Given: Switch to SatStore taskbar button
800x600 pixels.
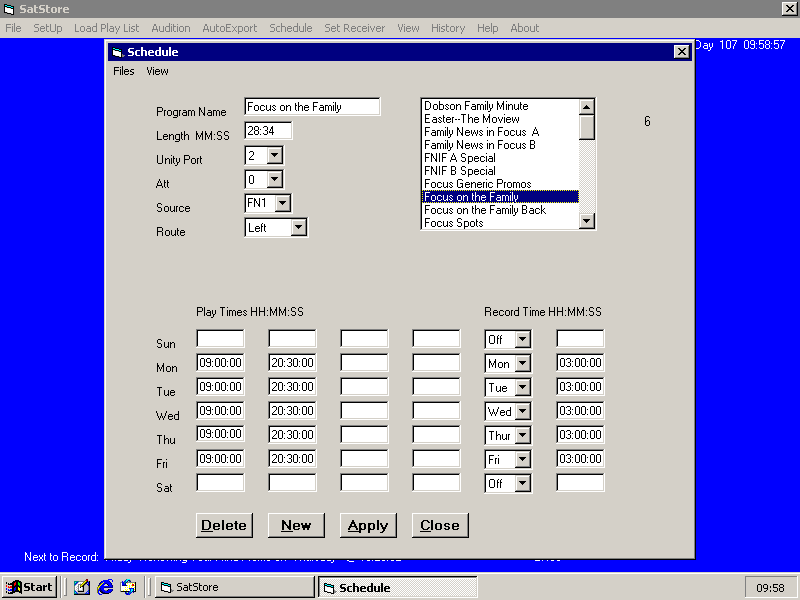Looking at the screenshot, I should [235, 587].
